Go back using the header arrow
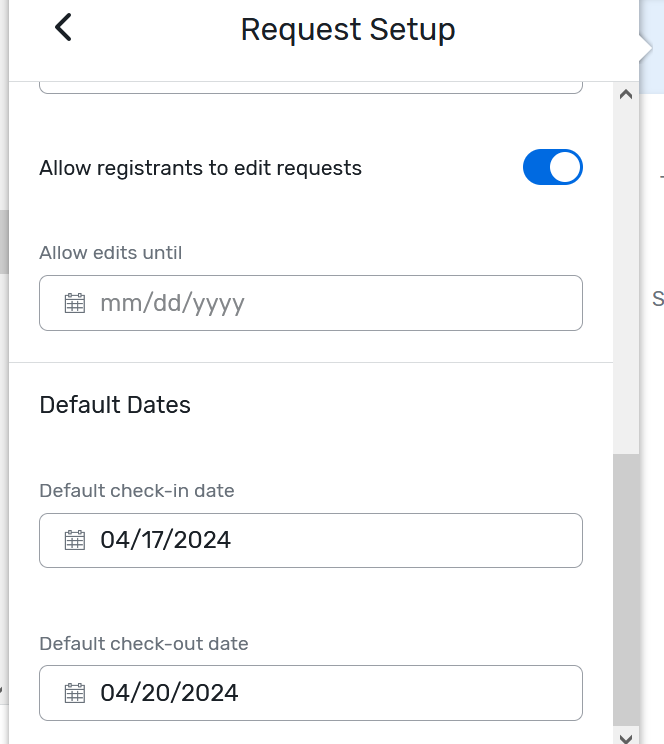Image resolution: width=664 pixels, height=744 pixels. coord(63,28)
